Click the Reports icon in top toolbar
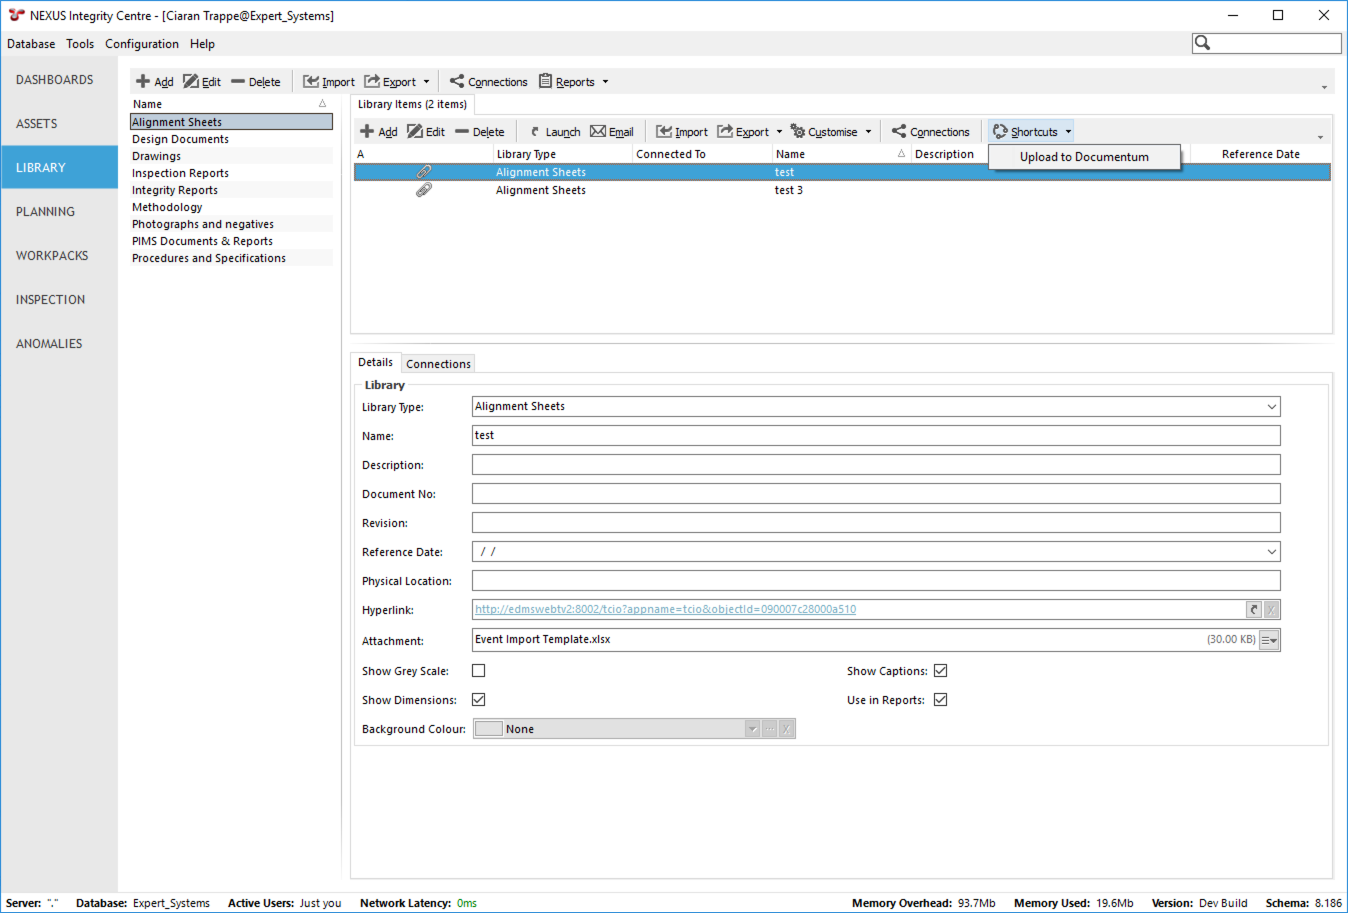Viewport: 1348px width, 913px height. (x=545, y=82)
